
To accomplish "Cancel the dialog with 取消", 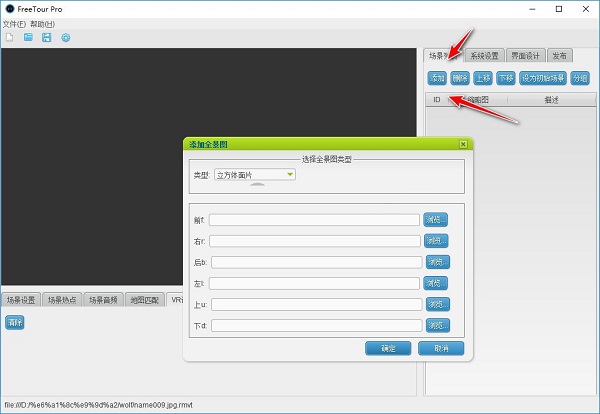I will pos(441,349).
